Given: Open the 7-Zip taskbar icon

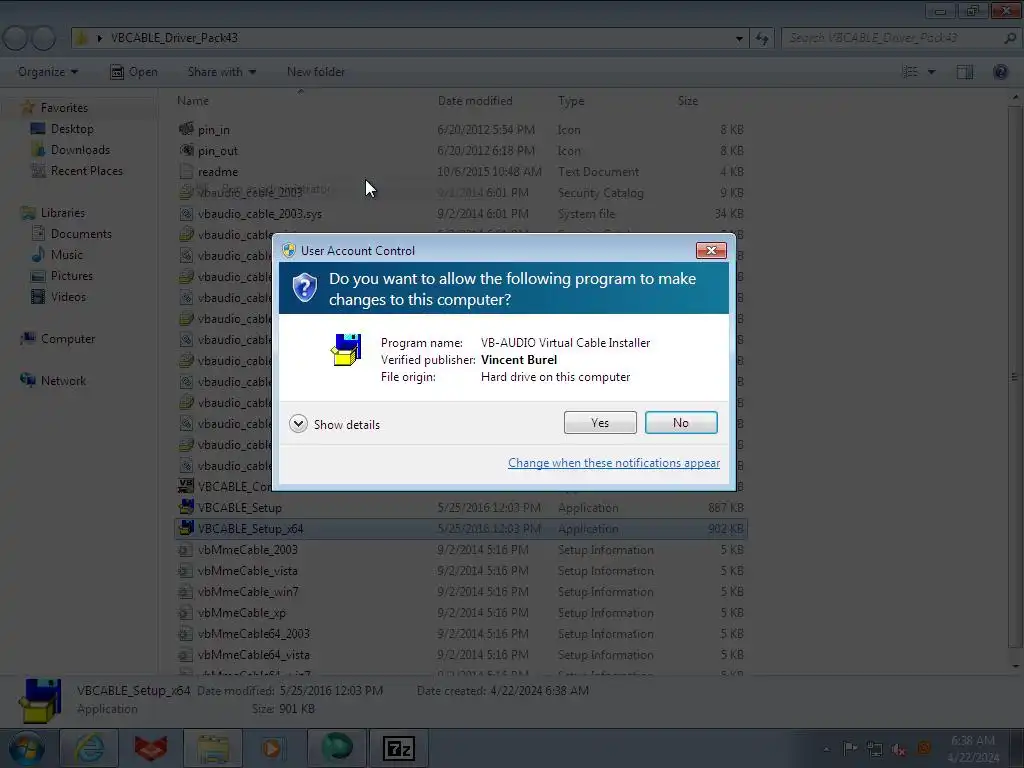Looking at the screenshot, I should (x=398, y=748).
